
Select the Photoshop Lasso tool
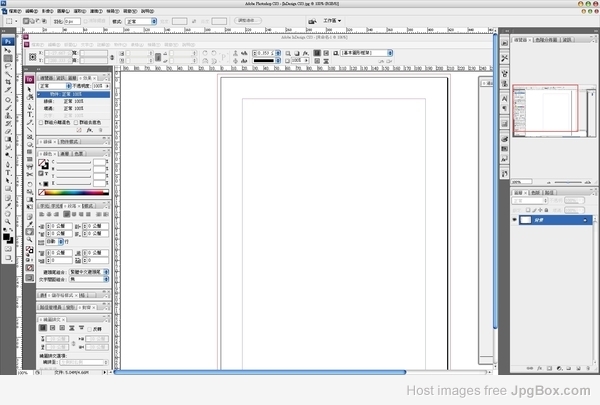(8, 66)
